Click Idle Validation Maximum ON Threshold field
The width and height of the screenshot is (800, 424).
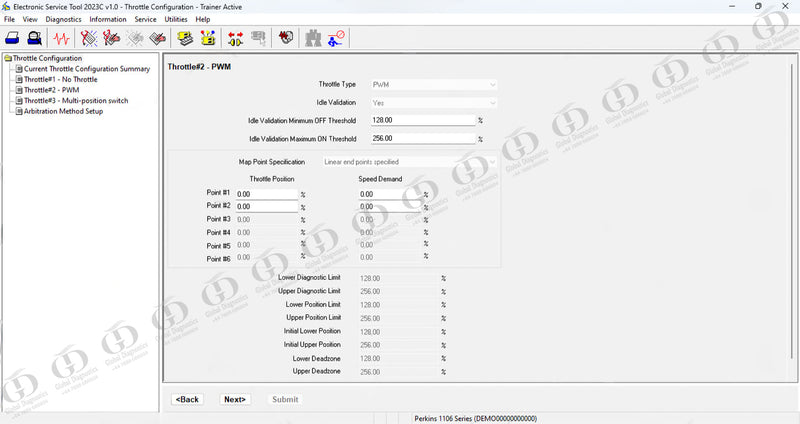coord(423,138)
